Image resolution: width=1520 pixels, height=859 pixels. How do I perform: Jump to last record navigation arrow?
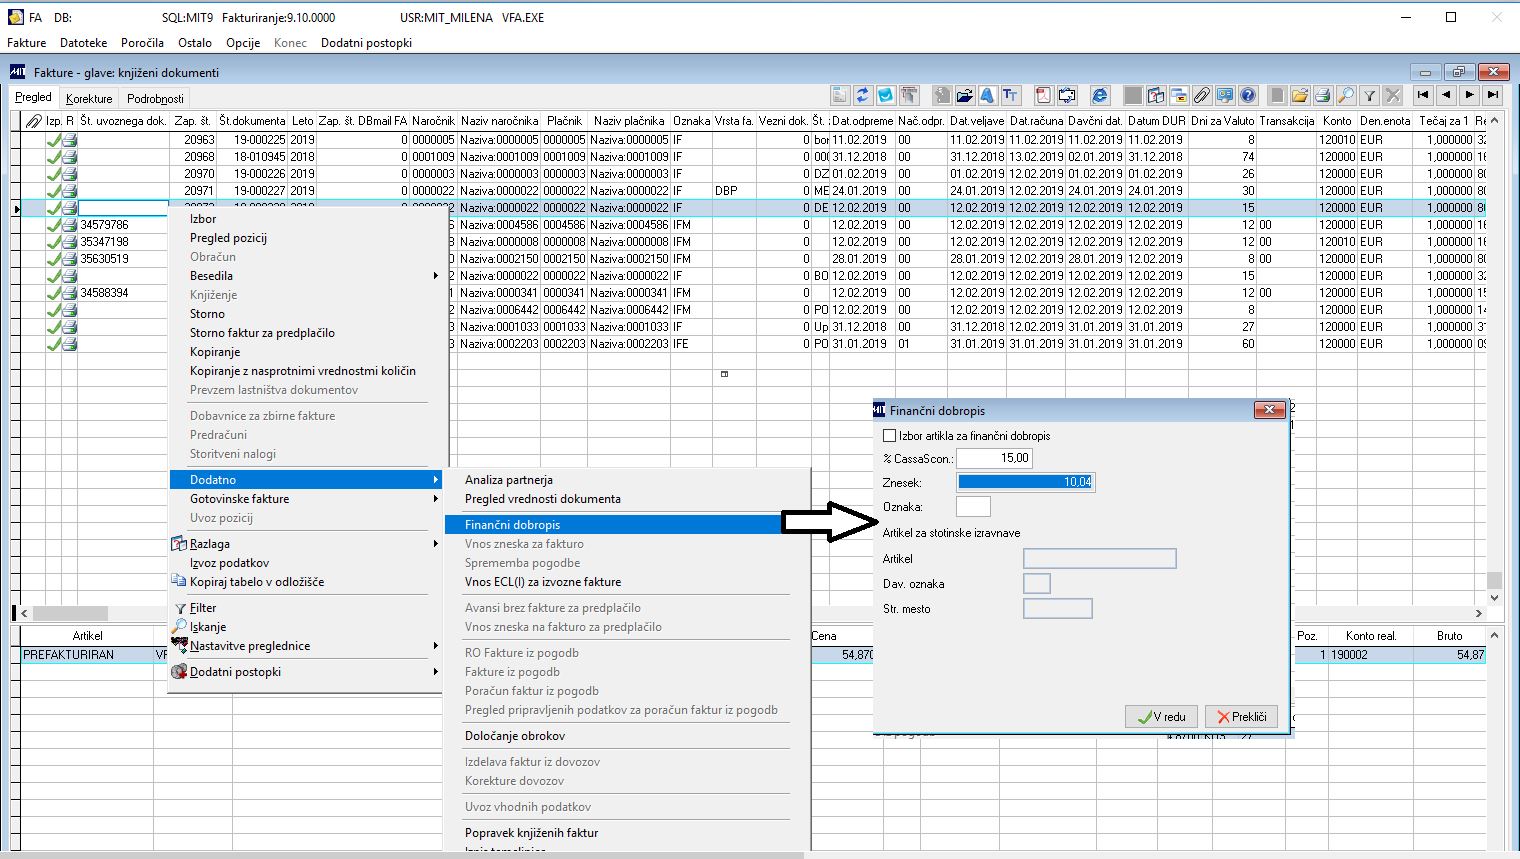click(x=1493, y=95)
